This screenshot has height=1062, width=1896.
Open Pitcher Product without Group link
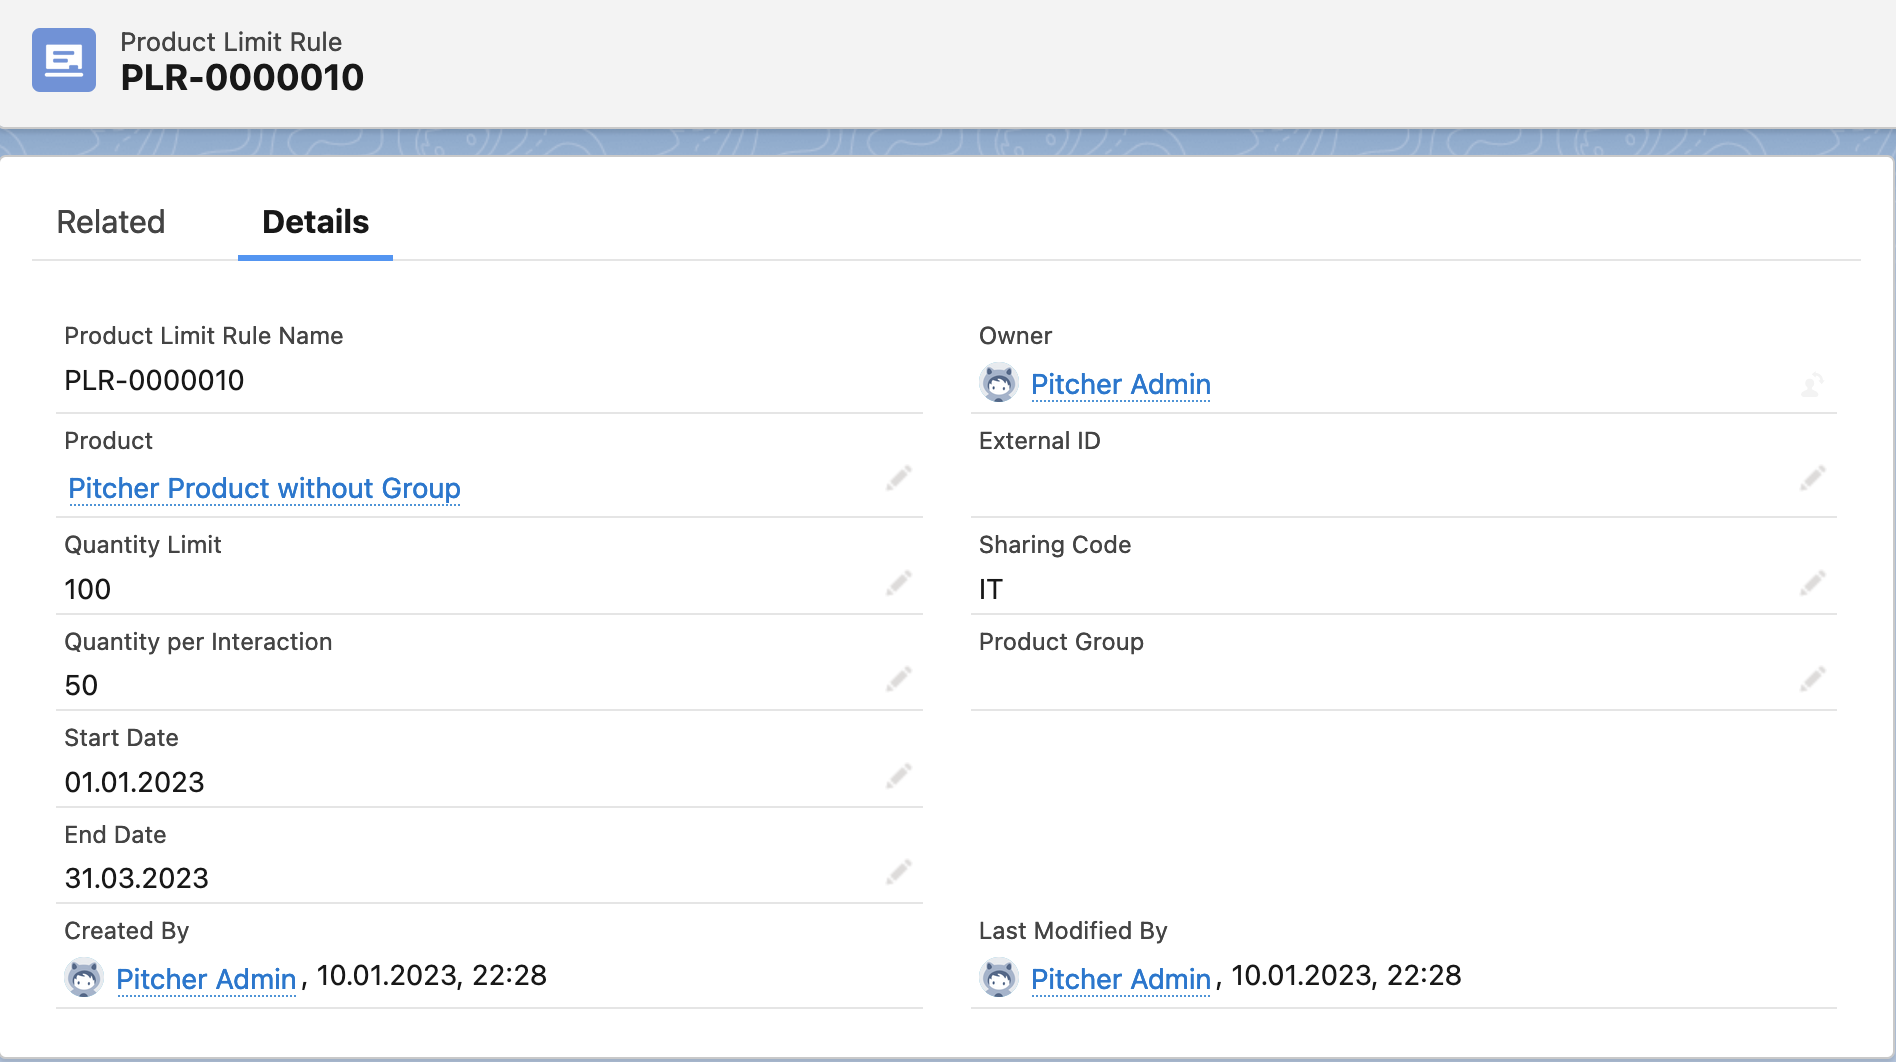coord(264,488)
